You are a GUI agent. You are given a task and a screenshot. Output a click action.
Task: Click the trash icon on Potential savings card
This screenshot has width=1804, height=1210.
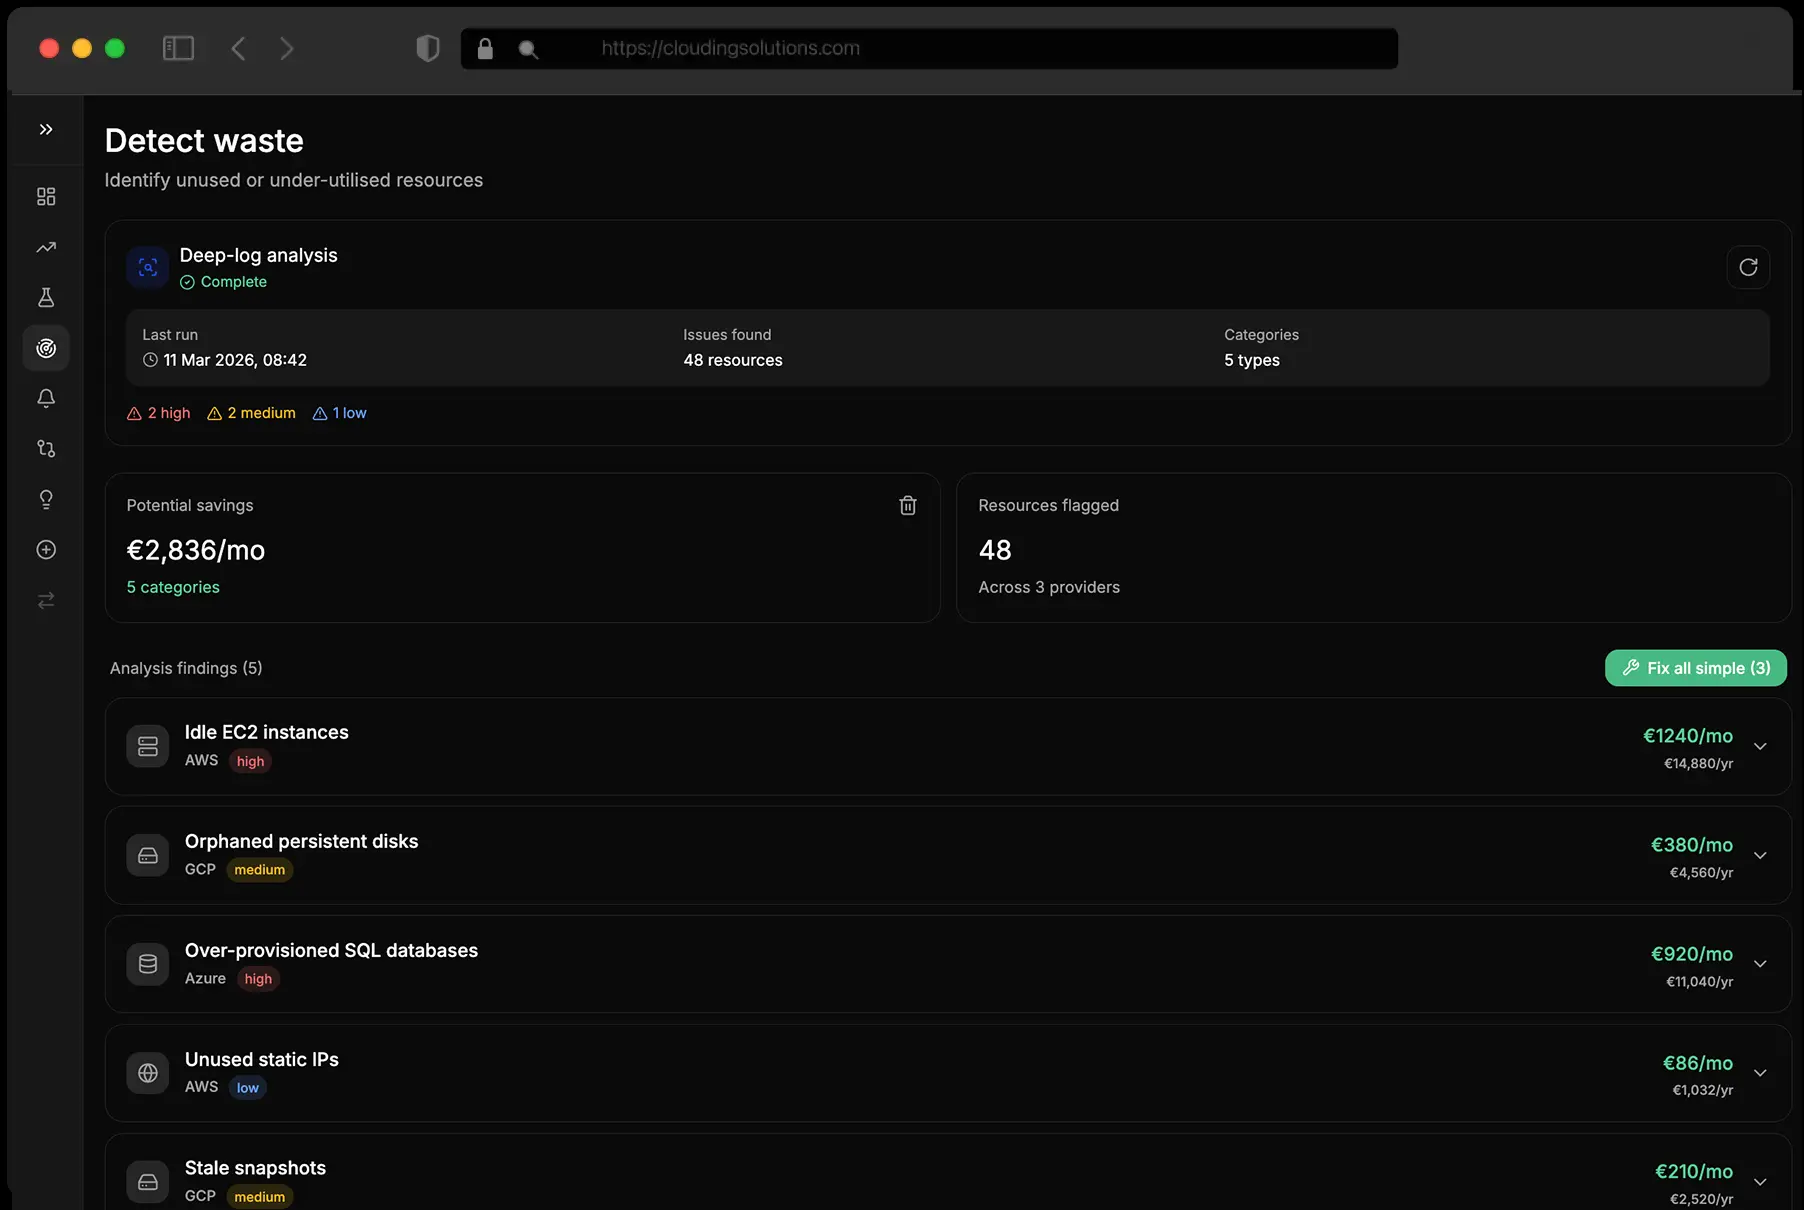click(907, 505)
